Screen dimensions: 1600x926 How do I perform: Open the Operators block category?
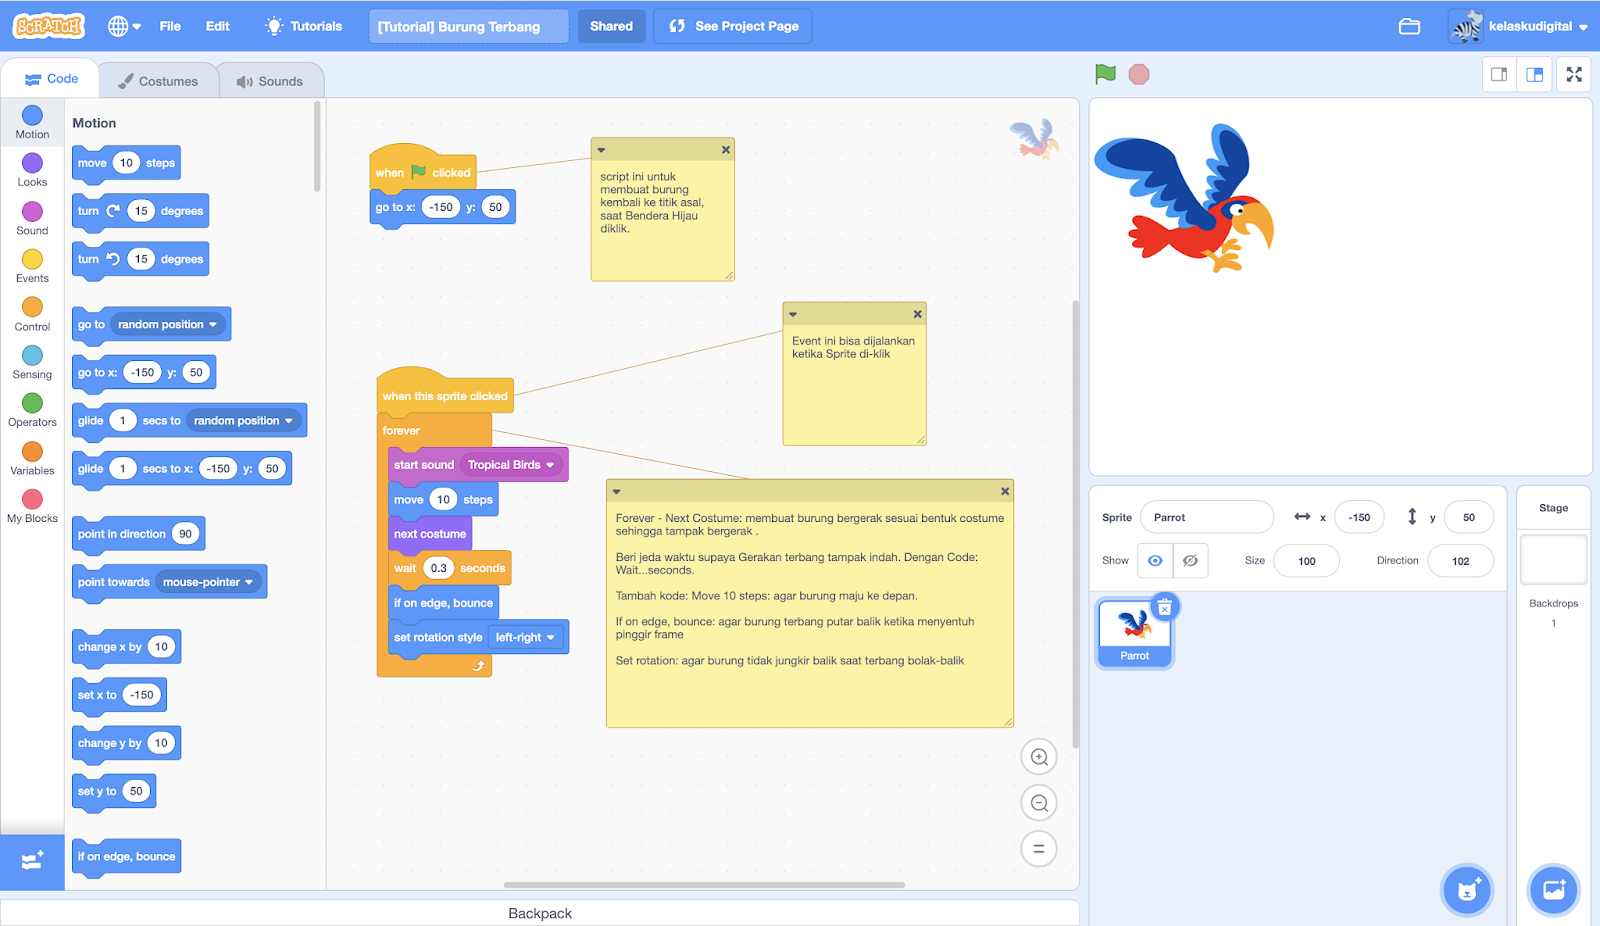pyautogui.click(x=31, y=409)
